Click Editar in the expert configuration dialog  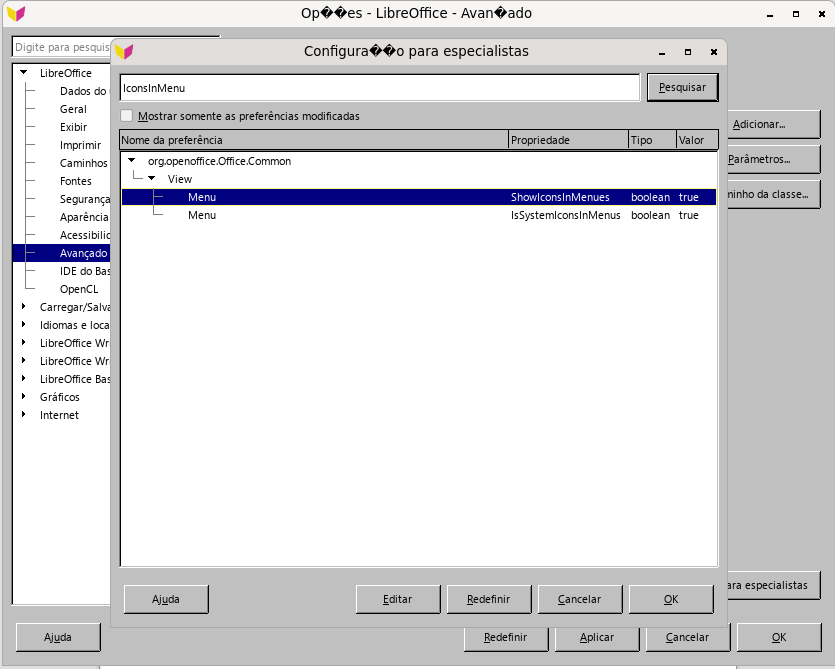tap(398, 599)
